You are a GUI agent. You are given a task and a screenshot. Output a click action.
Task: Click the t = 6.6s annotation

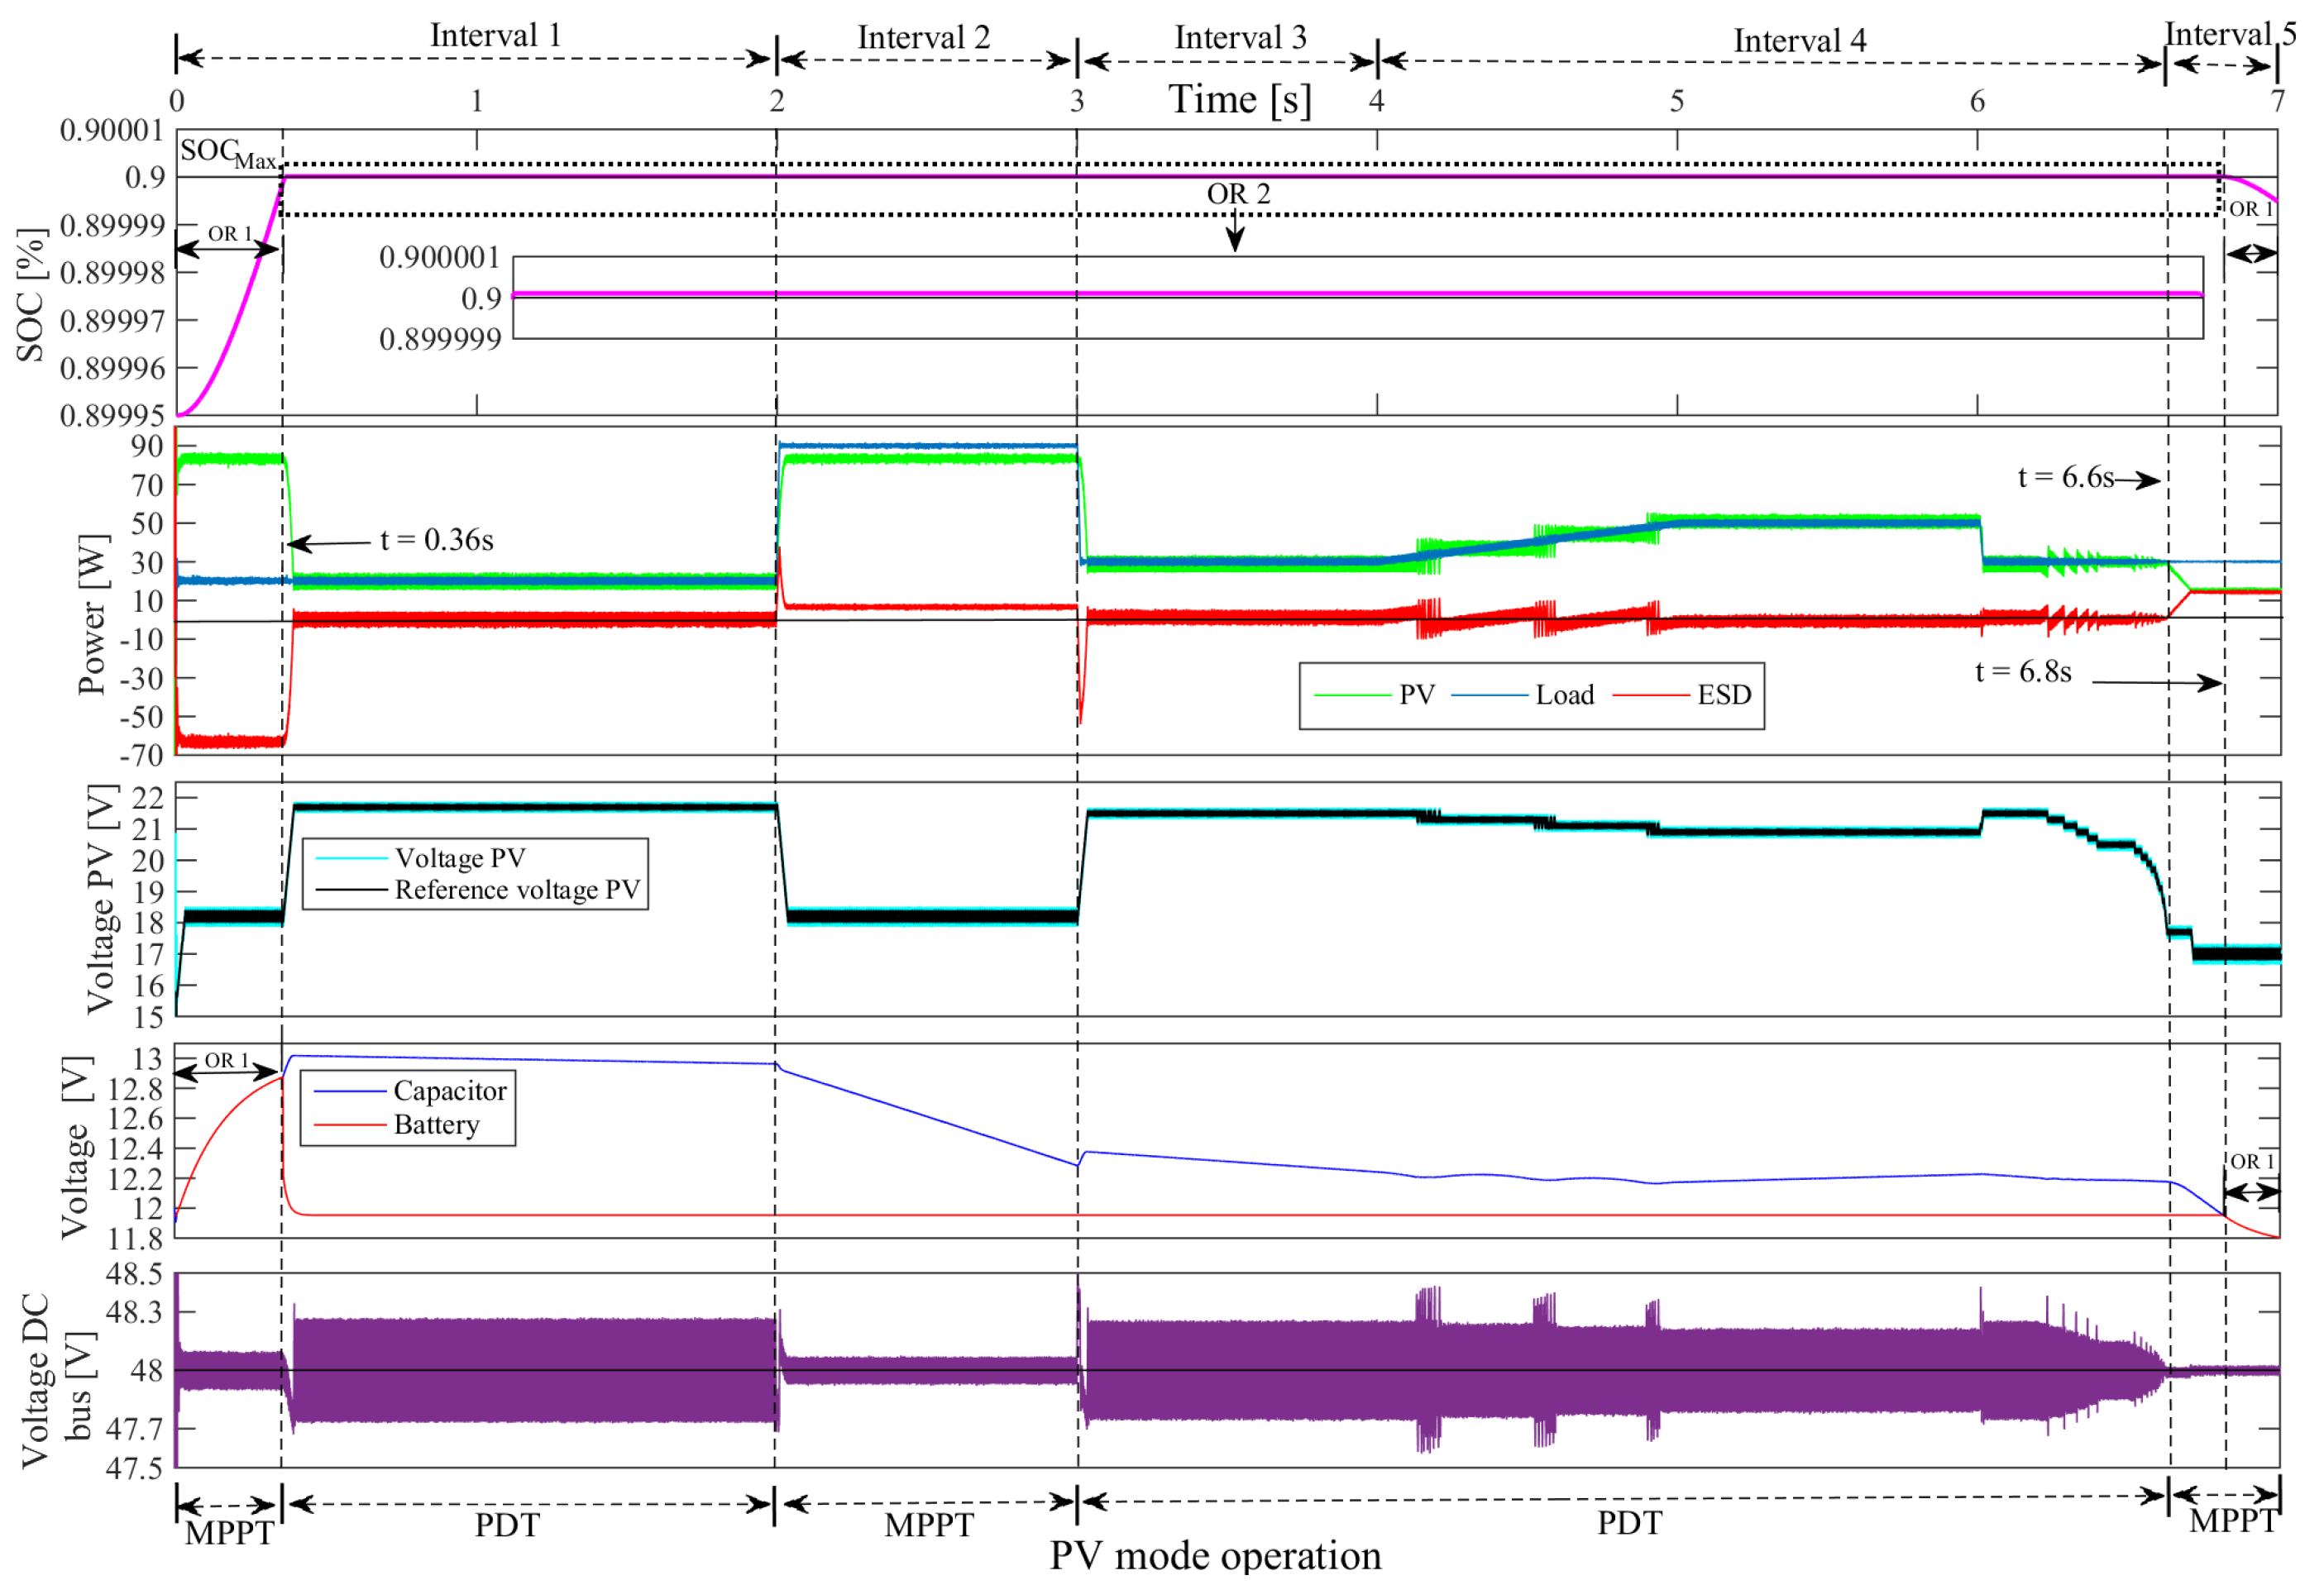click(2065, 478)
